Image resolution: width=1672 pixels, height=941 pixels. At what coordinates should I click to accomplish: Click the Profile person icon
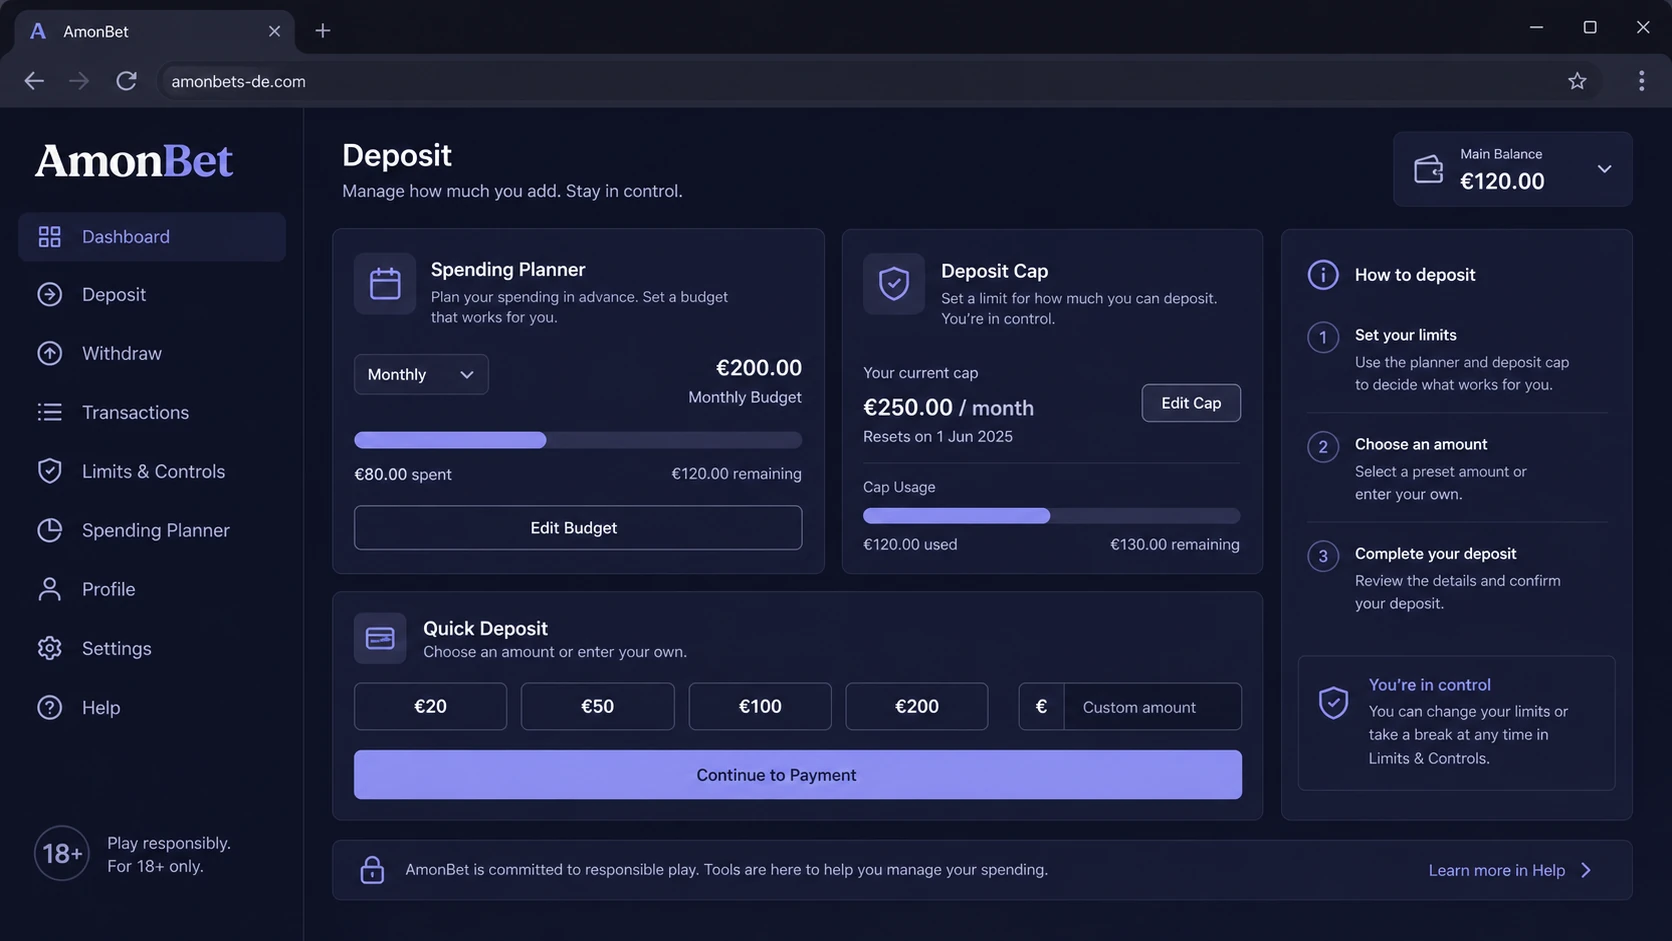(49, 589)
